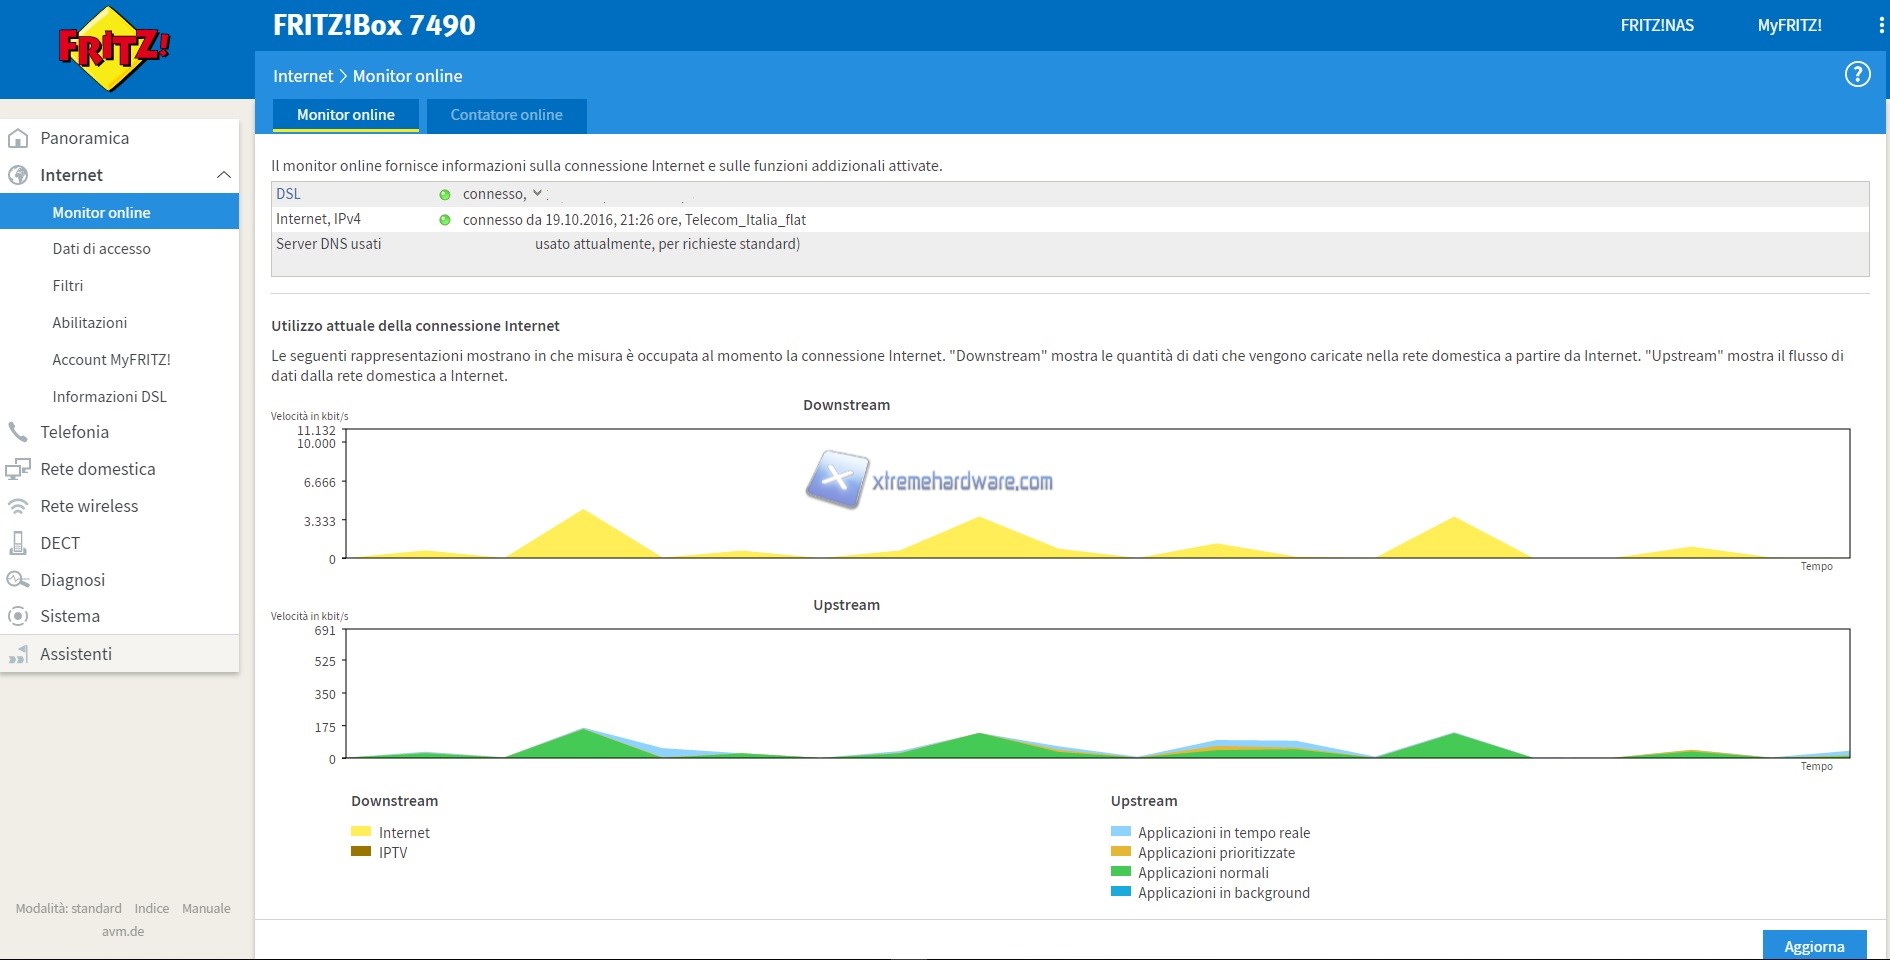This screenshot has height=960, width=1890.
Task: Open Informazioni DSL in sidebar
Action: [109, 397]
